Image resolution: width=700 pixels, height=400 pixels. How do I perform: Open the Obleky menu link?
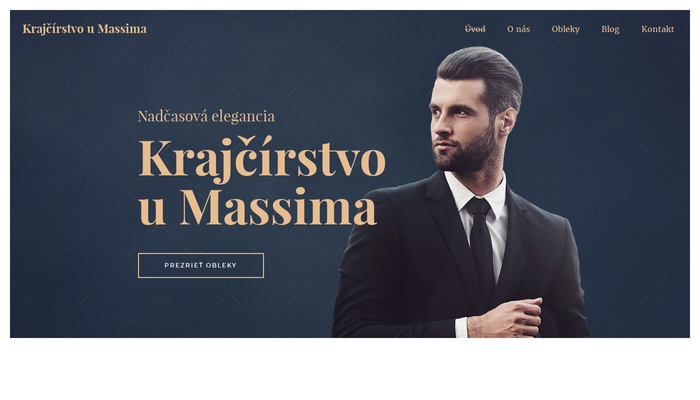pyautogui.click(x=565, y=29)
